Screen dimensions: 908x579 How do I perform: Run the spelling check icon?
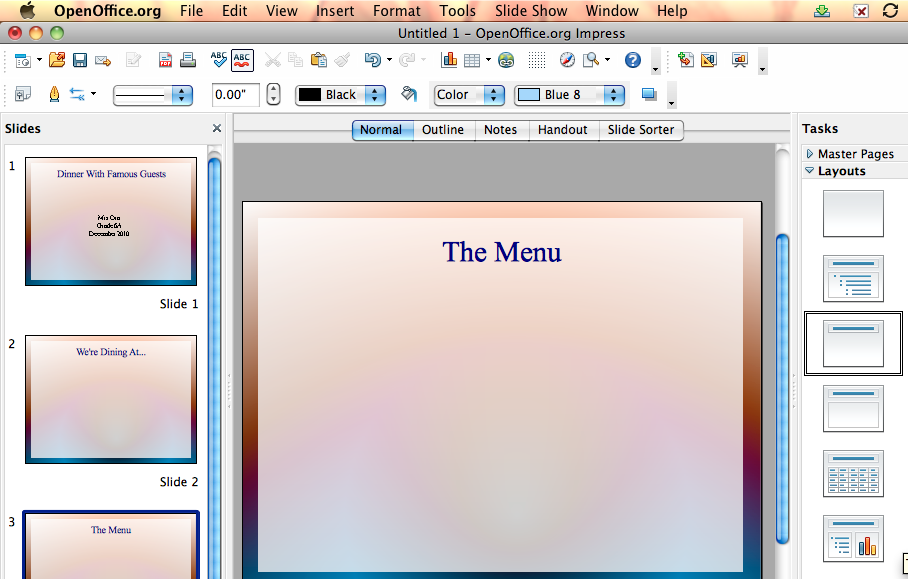(x=218, y=60)
